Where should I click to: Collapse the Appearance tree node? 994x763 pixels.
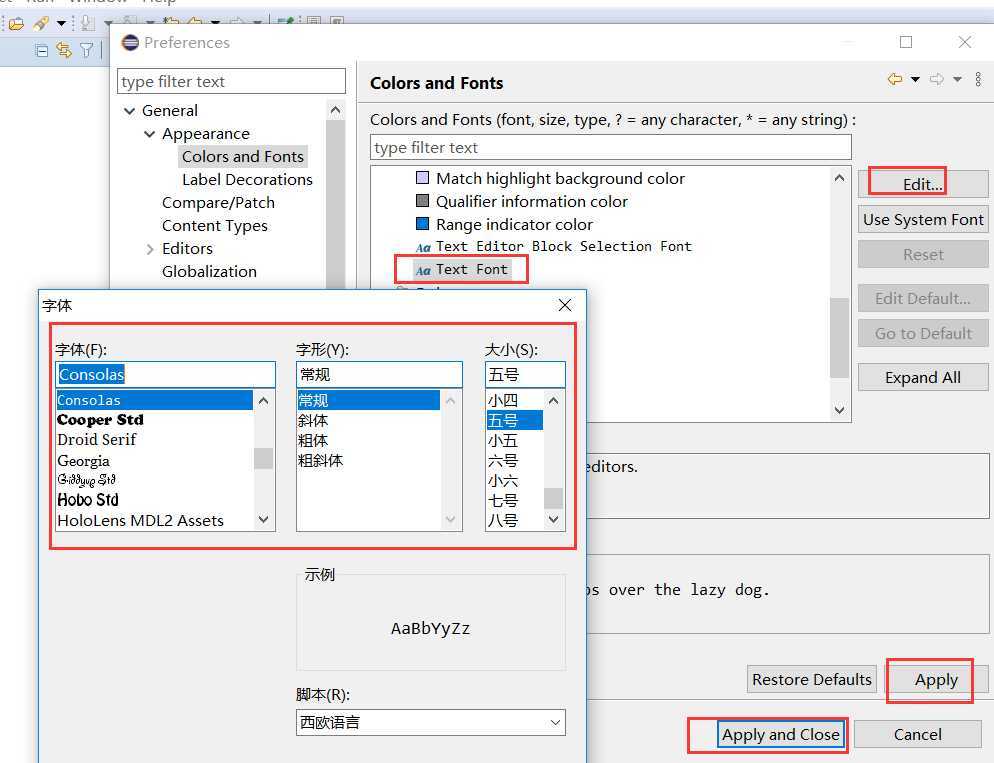click(x=150, y=134)
